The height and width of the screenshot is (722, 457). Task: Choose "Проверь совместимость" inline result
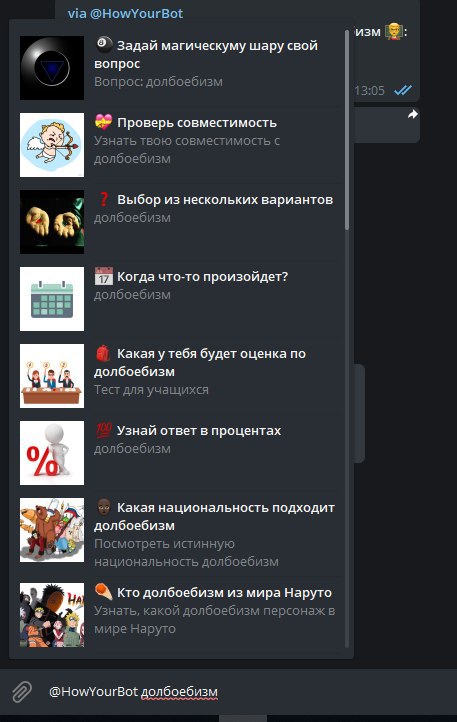click(x=177, y=145)
